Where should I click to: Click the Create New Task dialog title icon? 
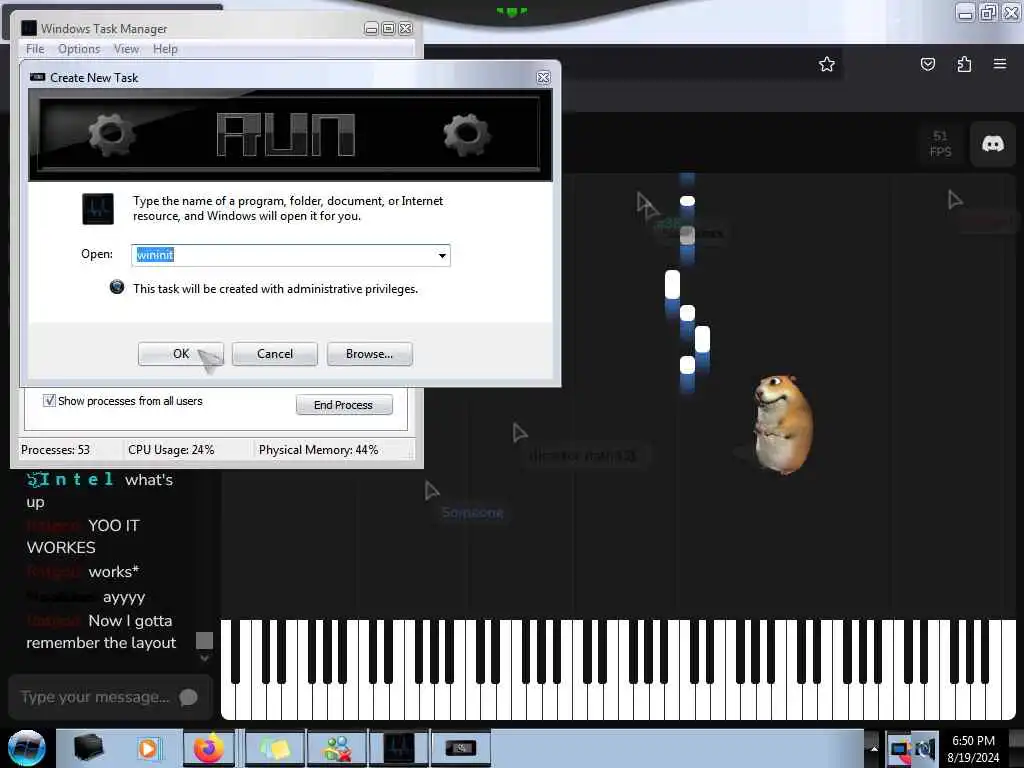(38, 77)
